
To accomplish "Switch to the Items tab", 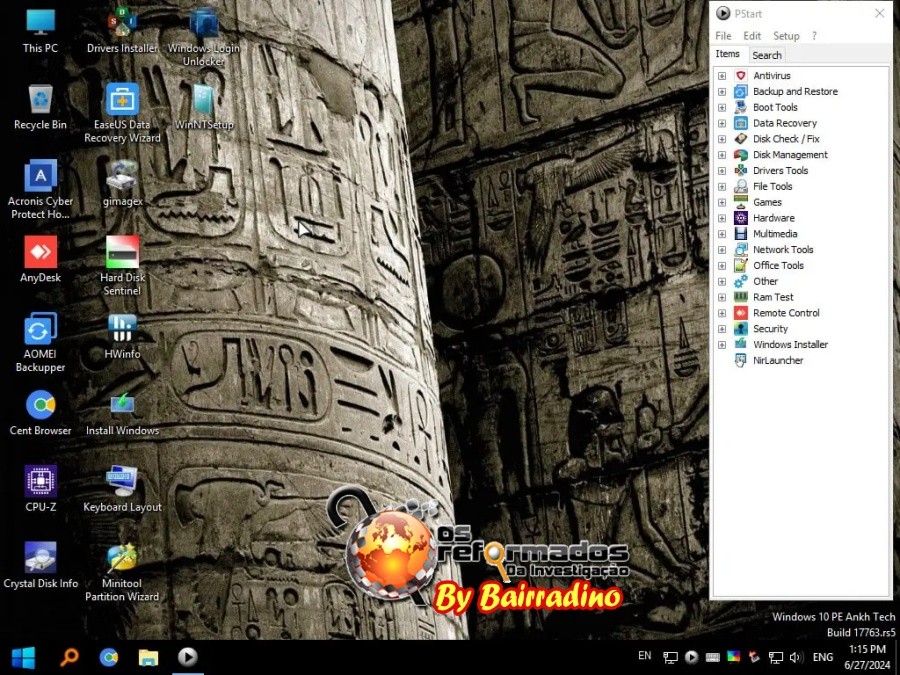I will point(727,54).
